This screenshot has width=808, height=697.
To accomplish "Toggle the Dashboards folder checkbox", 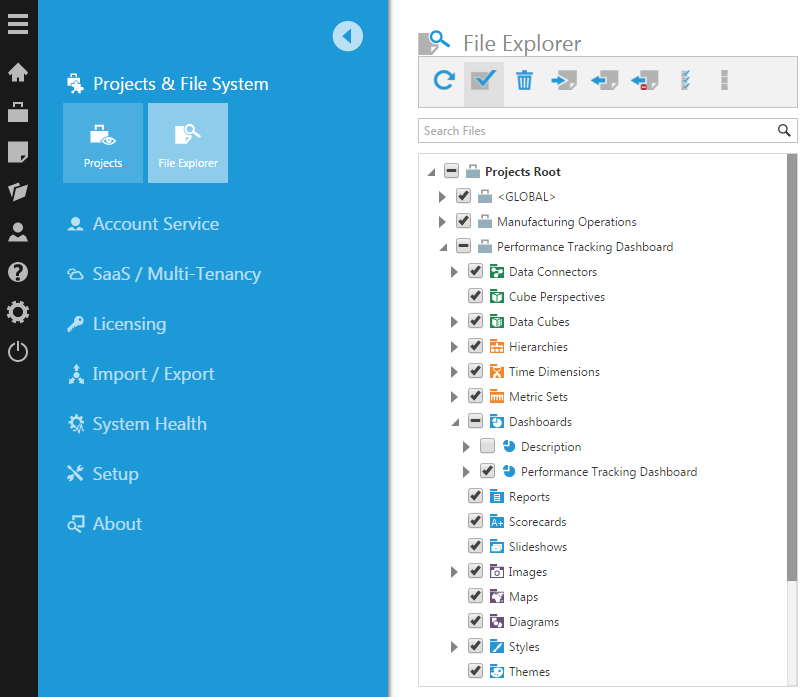I will pyautogui.click(x=475, y=421).
